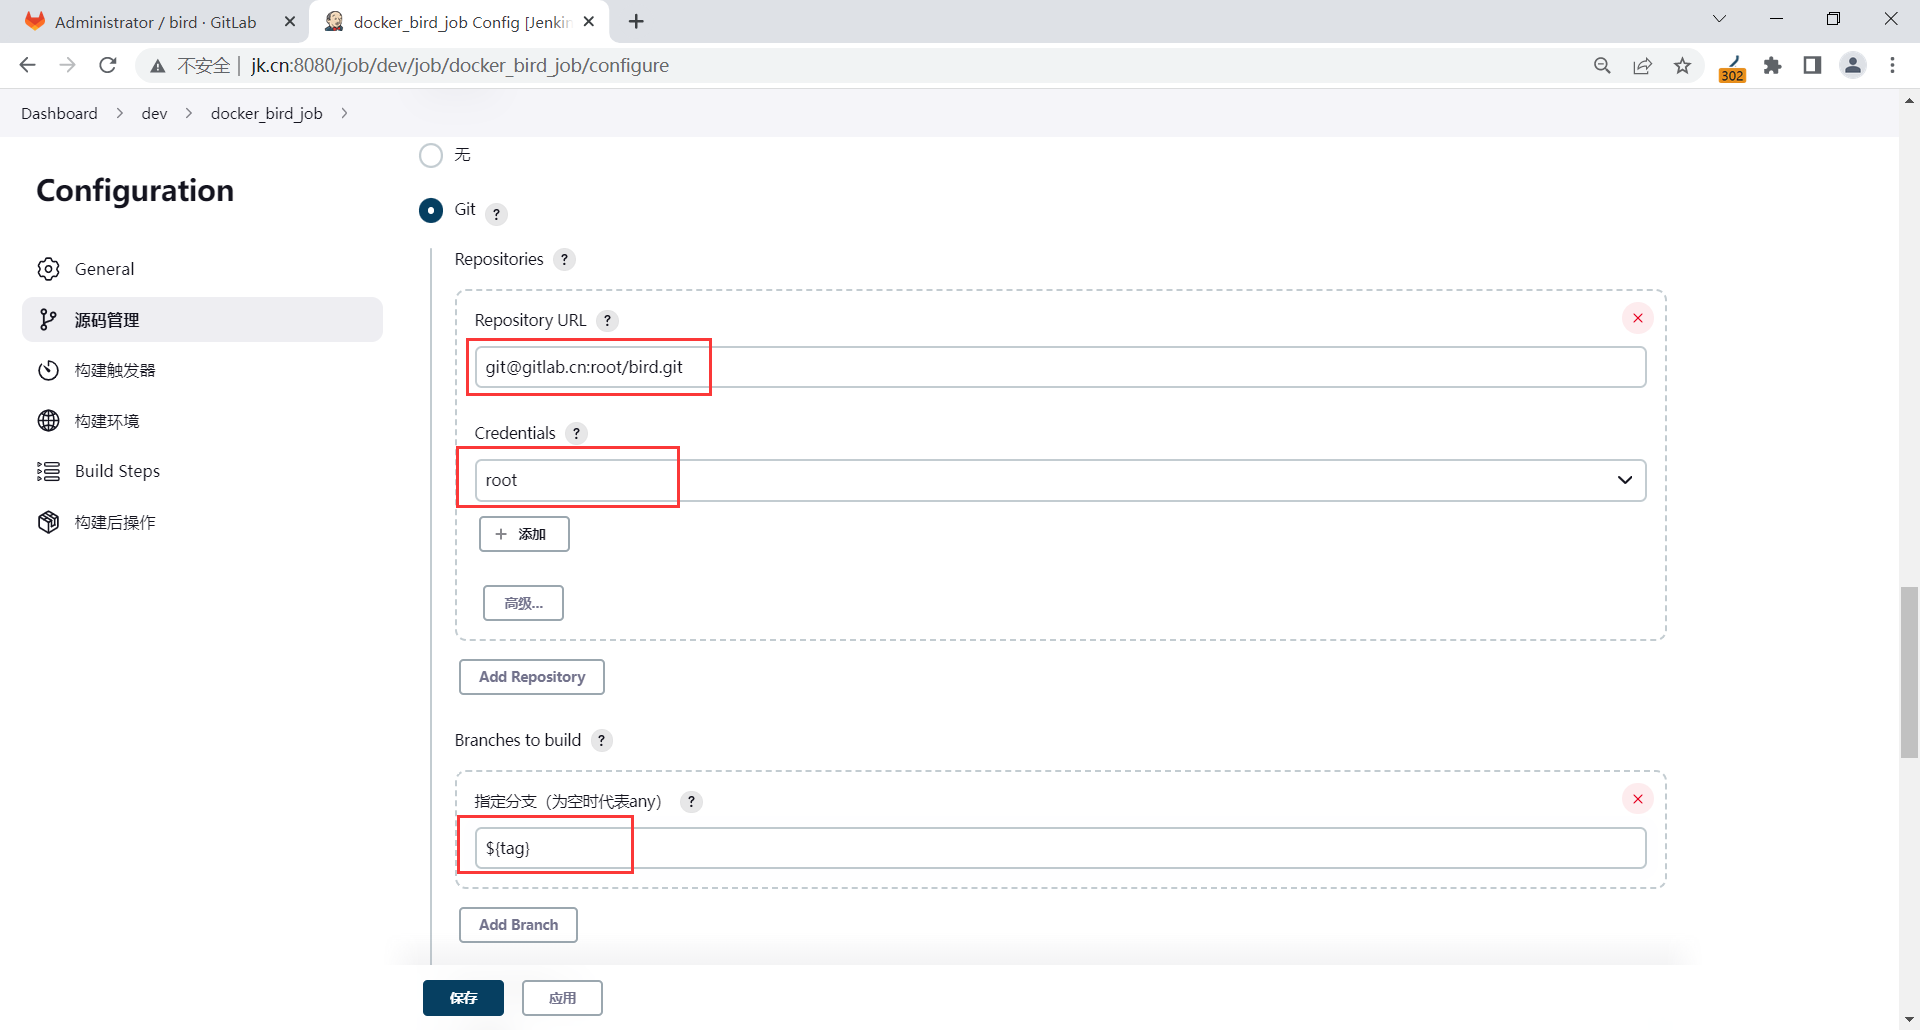This screenshot has height=1030, width=1920.
Task: Click the not-secure warning icon
Action: point(157,66)
